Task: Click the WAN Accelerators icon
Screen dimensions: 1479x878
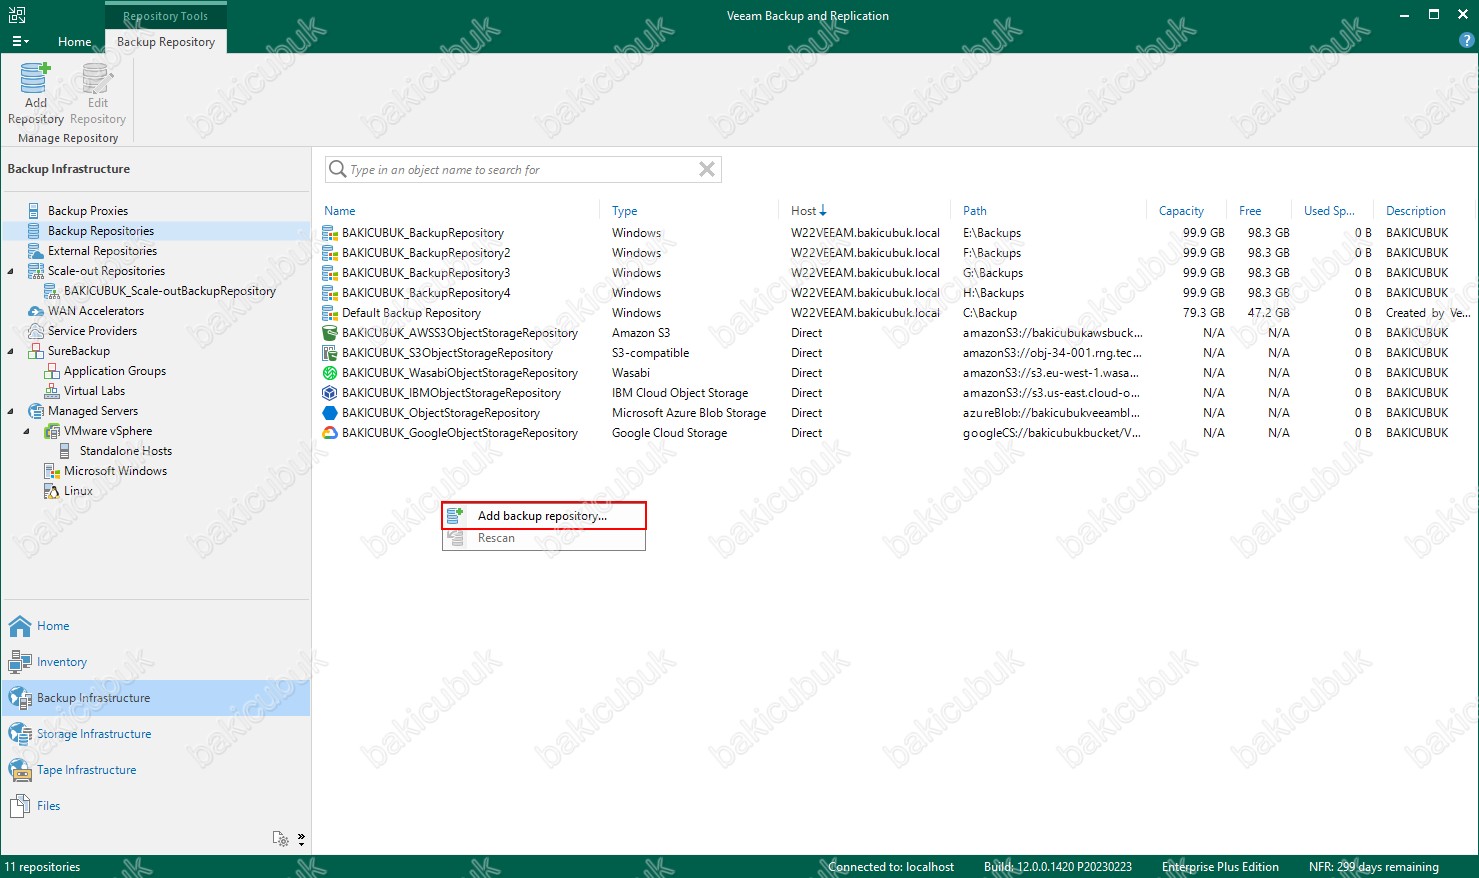Action: click(36, 311)
